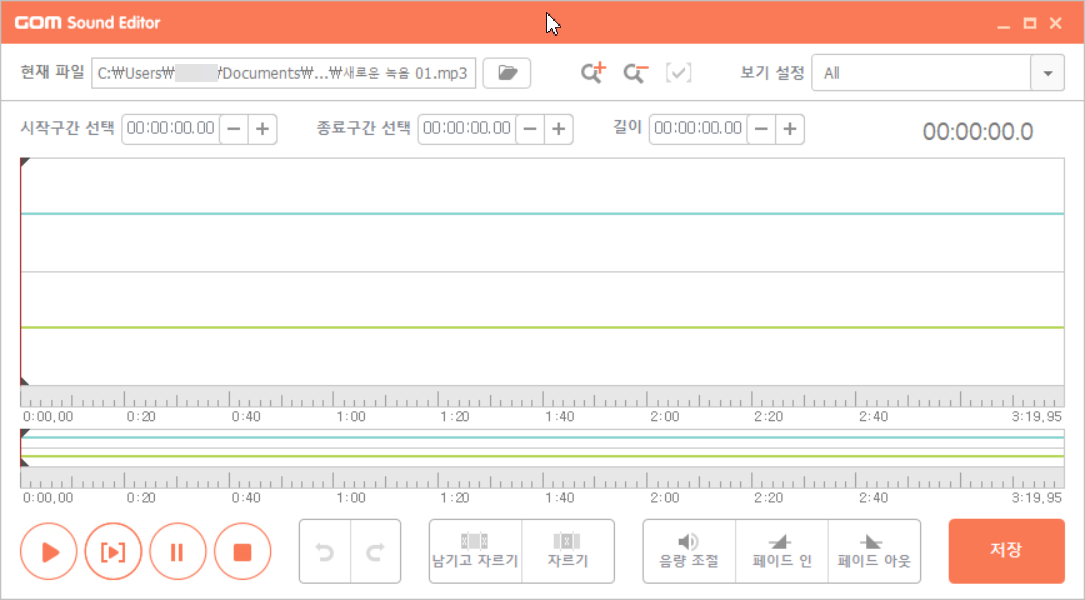The image size is (1085, 600).
Task: Apply 페이드 인 fade in
Action: (x=782, y=552)
